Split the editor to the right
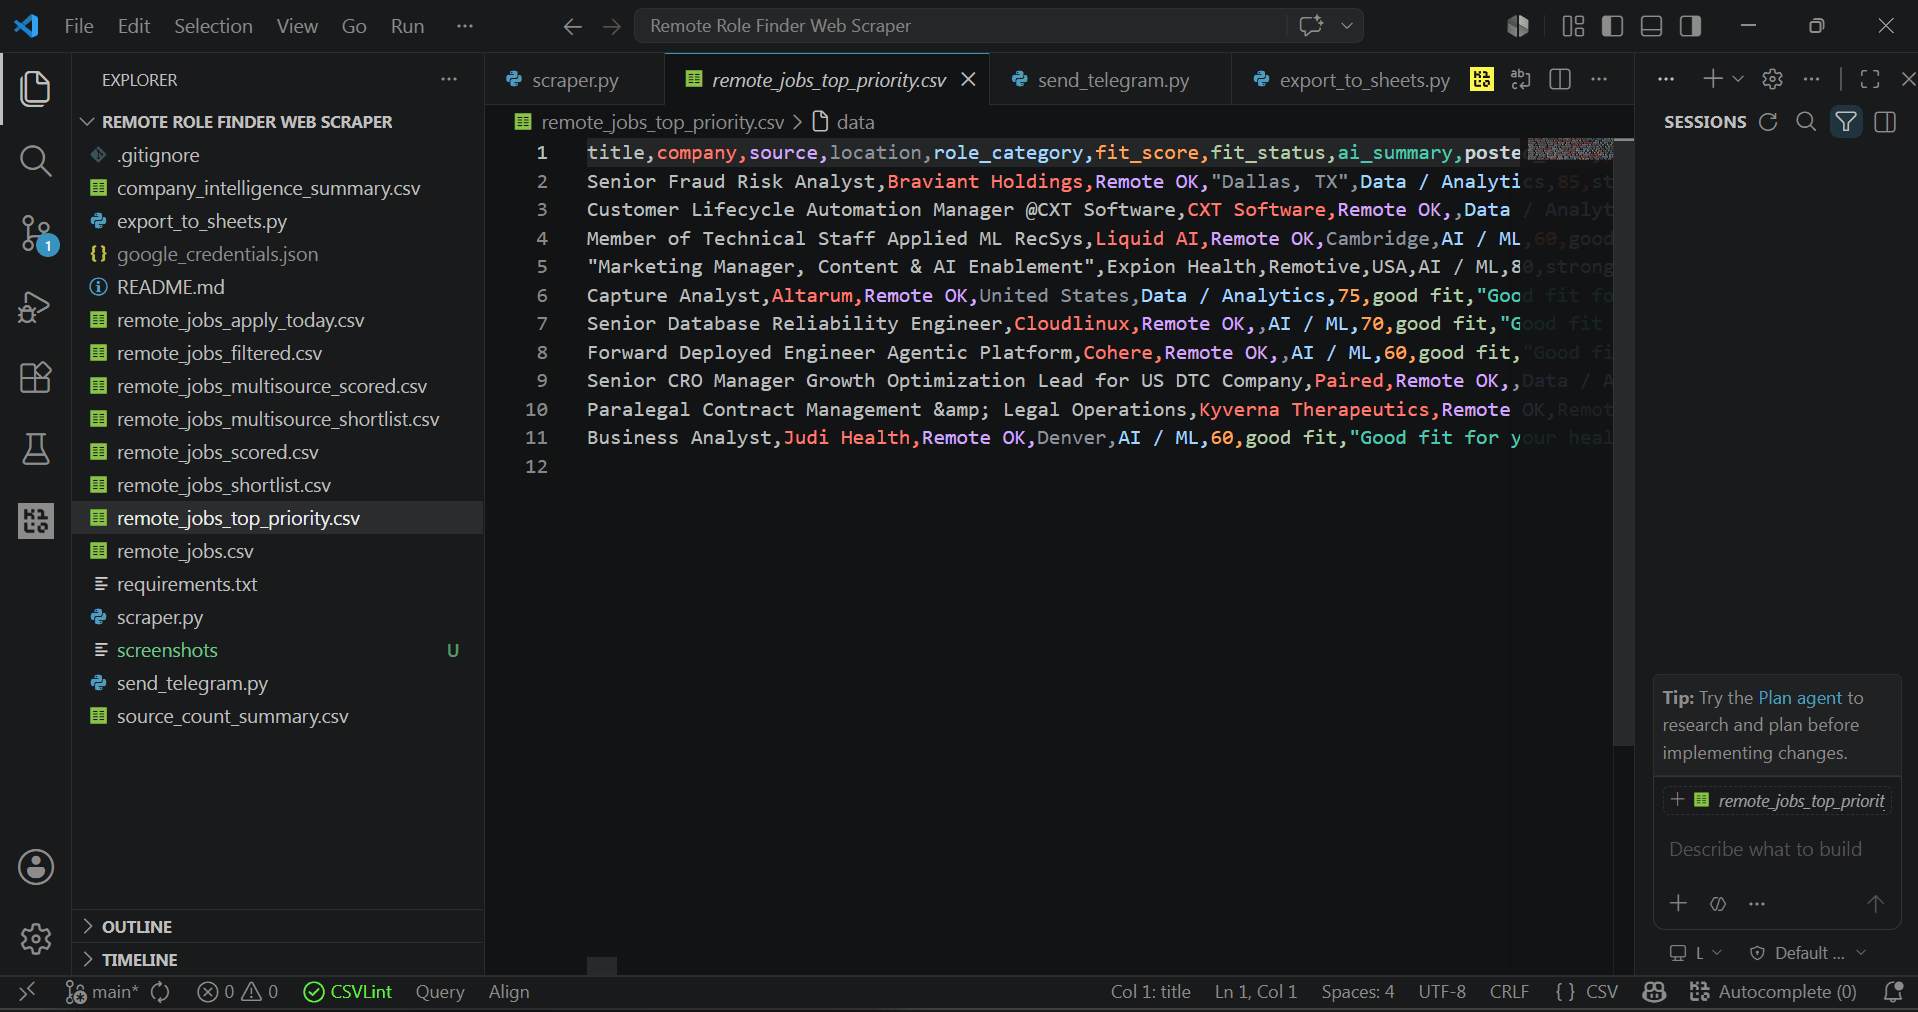 (x=1560, y=80)
